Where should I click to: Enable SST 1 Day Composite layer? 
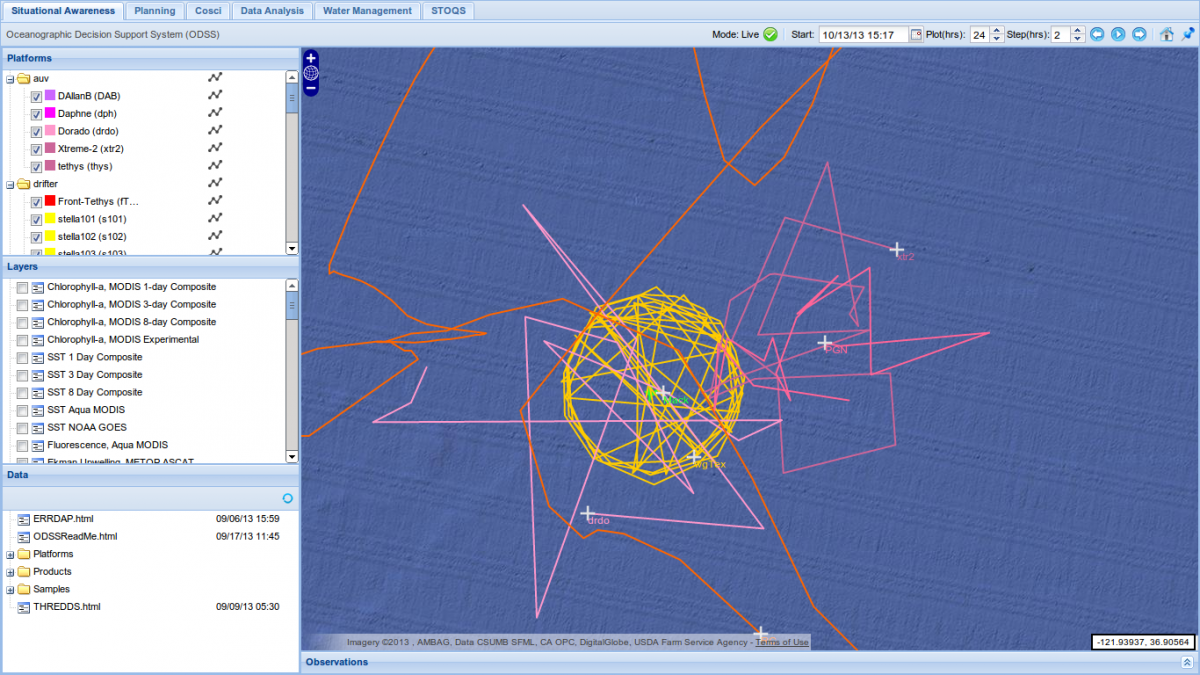pos(23,357)
